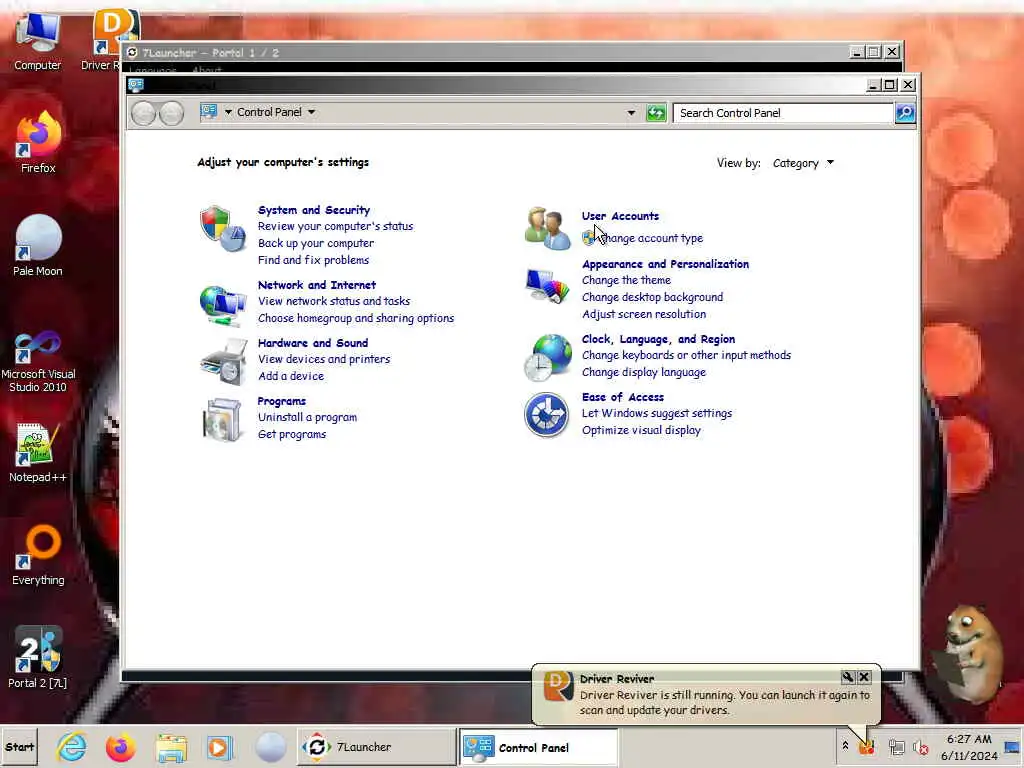Go forward with the Forward arrow button
The image size is (1024, 768).
[171, 113]
